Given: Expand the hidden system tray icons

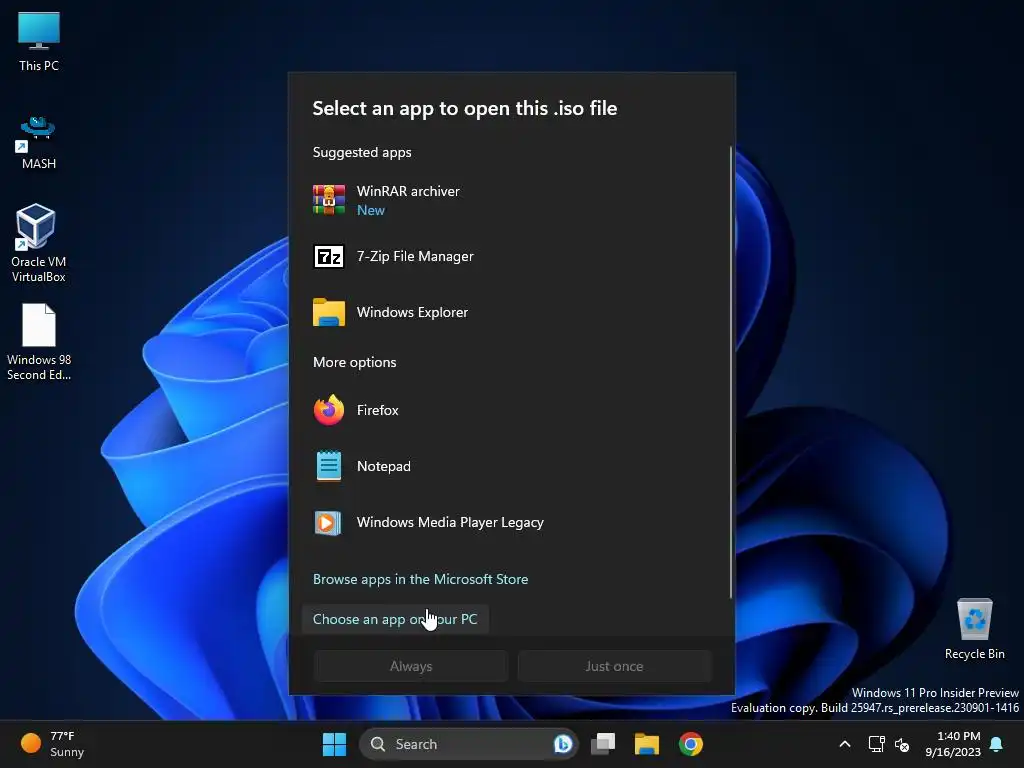Looking at the screenshot, I should (x=844, y=744).
